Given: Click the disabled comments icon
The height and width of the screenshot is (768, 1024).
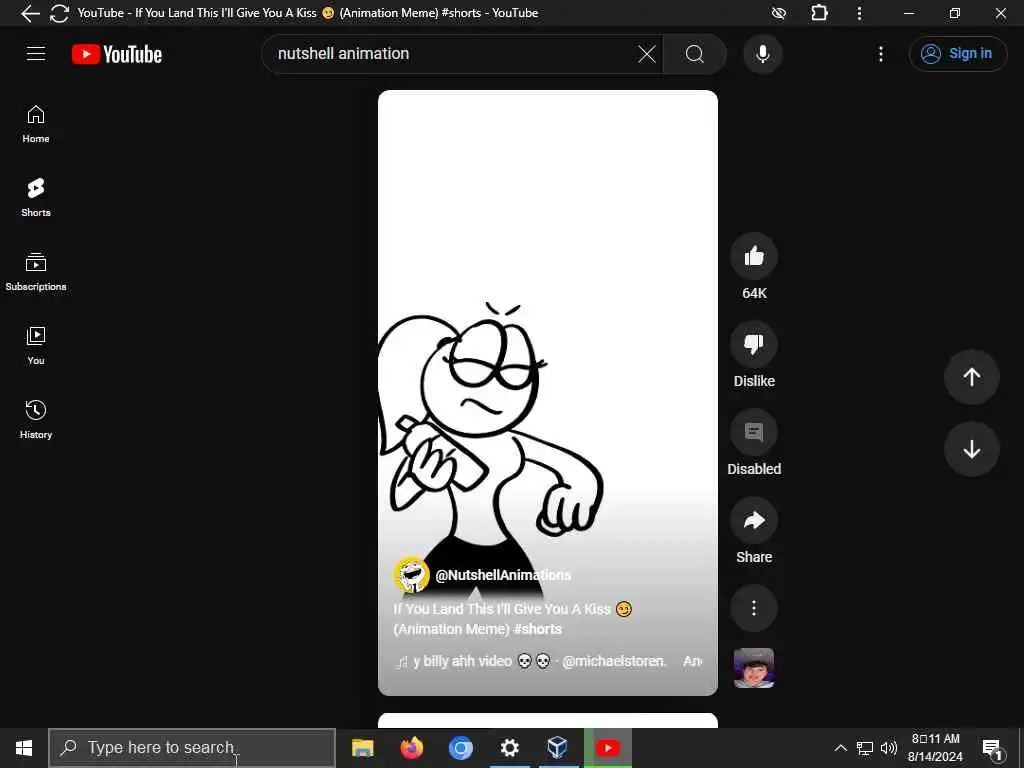Looking at the screenshot, I should pos(754,432).
